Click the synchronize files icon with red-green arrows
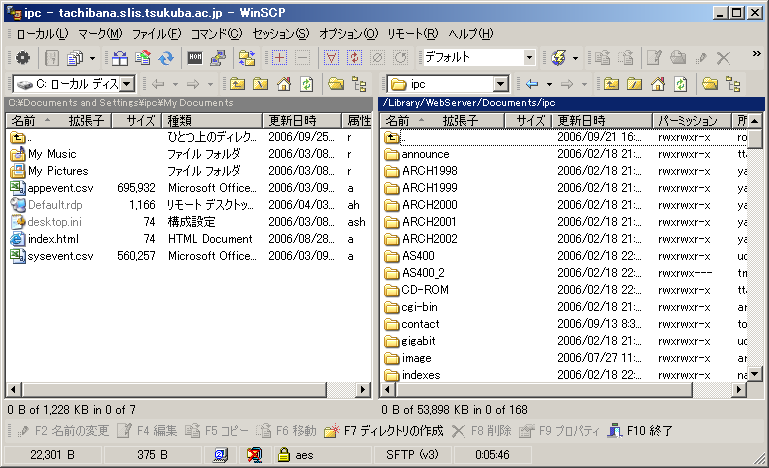The height and width of the screenshot is (468, 769). [x=143, y=58]
